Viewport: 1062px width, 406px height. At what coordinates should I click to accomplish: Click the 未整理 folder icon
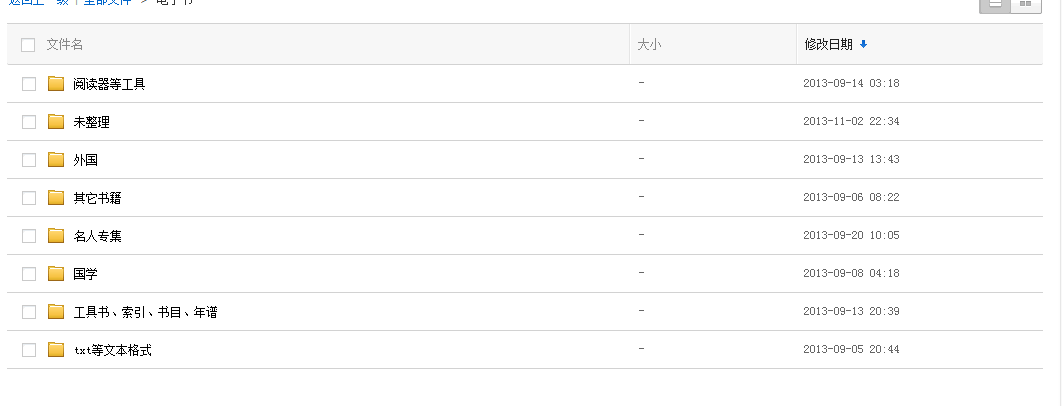coord(56,122)
